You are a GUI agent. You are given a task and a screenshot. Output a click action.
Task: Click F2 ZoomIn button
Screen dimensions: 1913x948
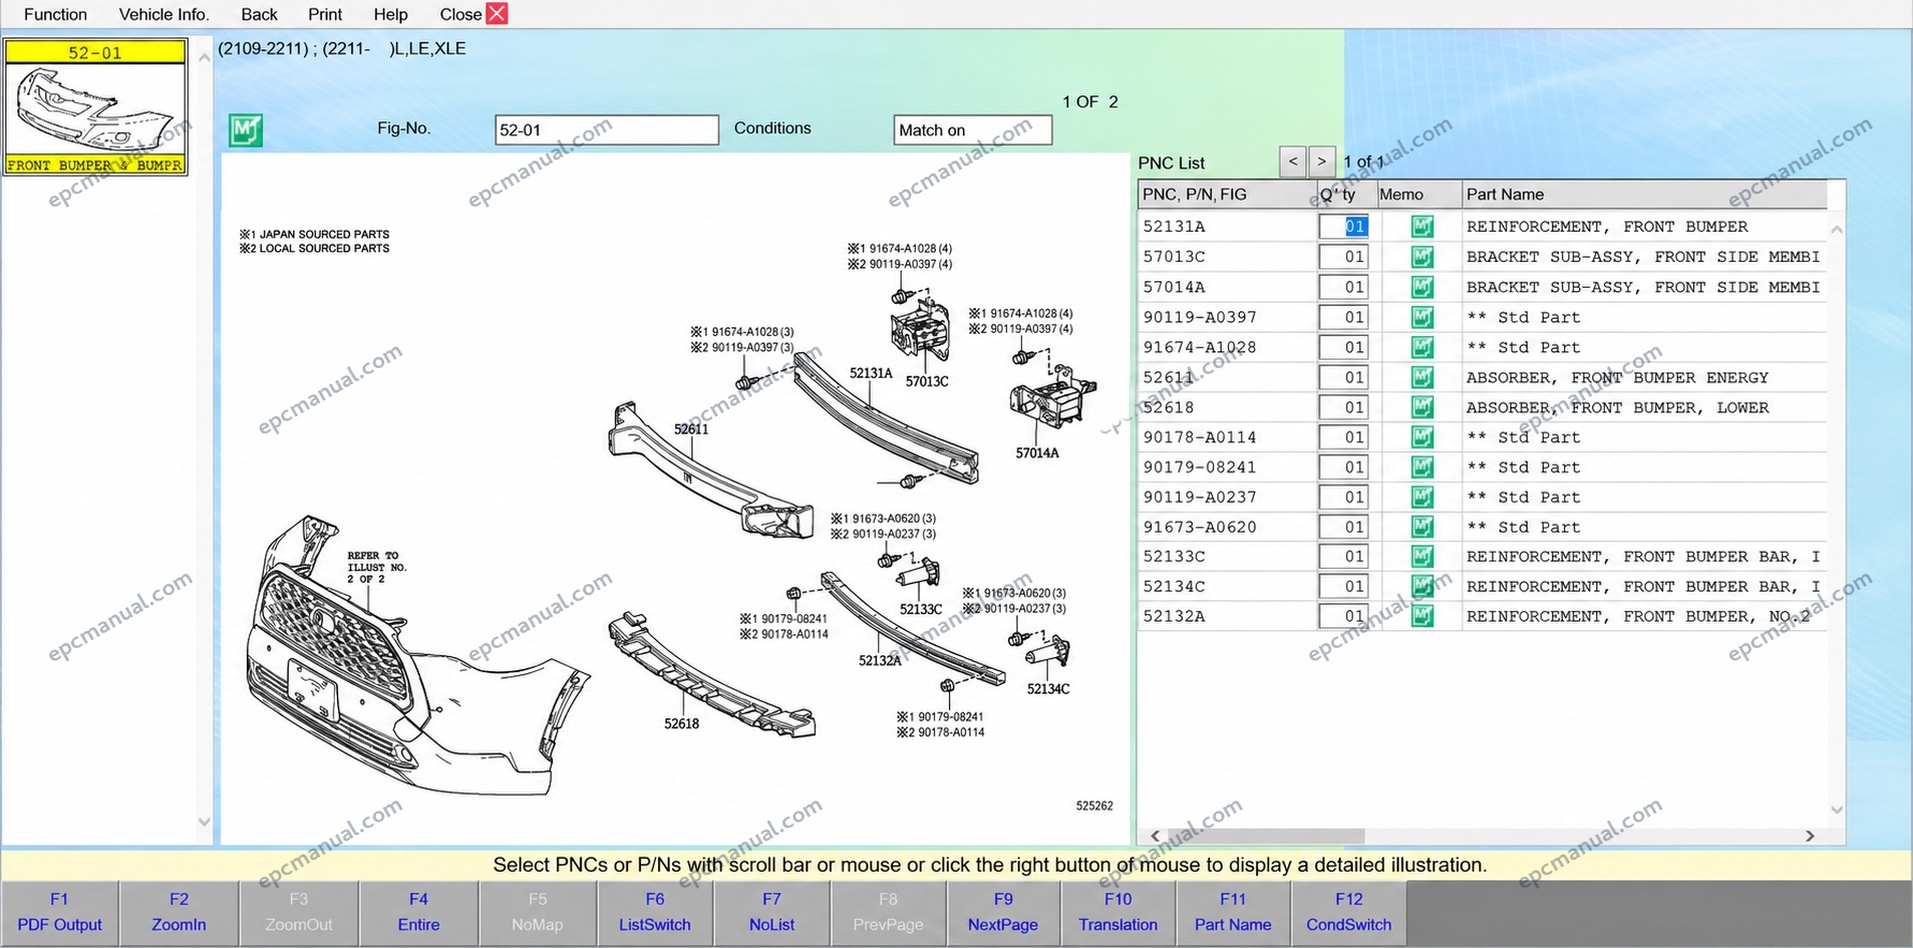[179, 912]
